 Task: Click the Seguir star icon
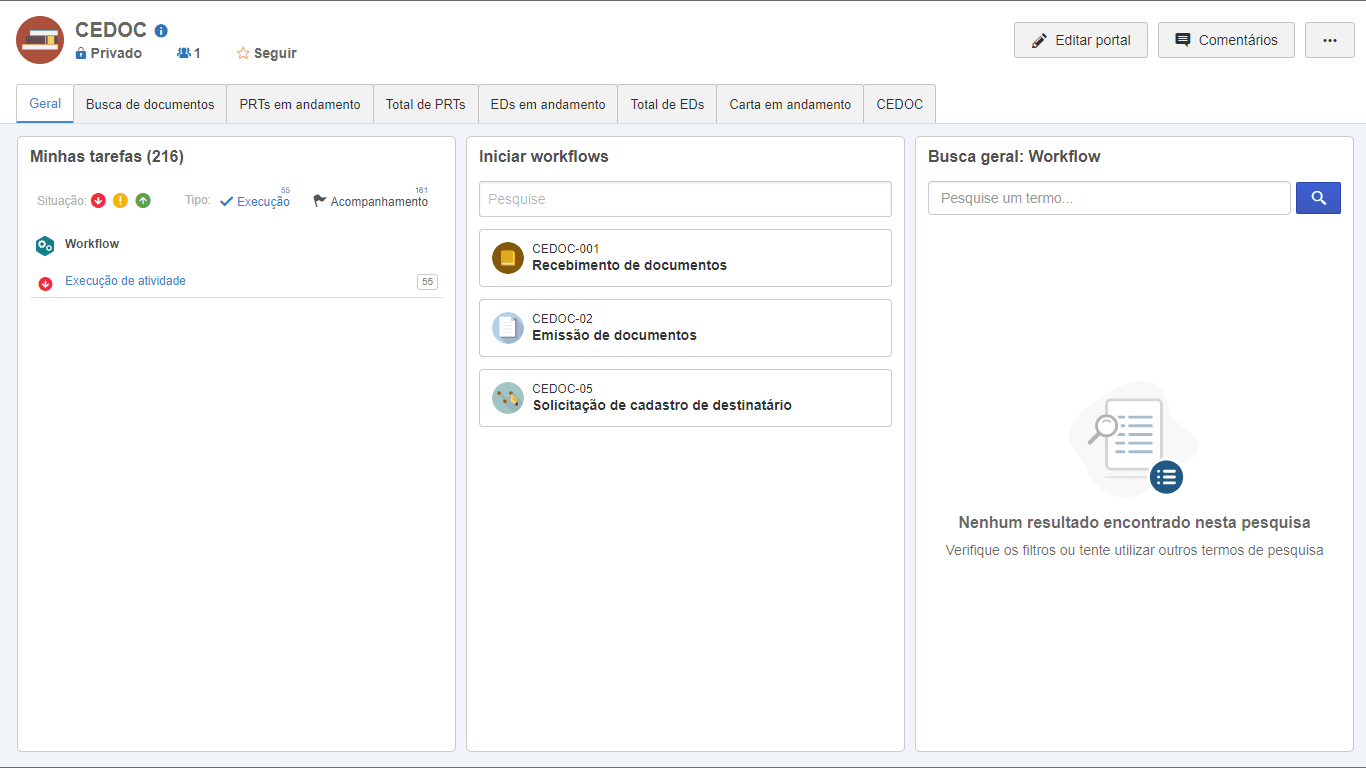[x=243, y=53]
